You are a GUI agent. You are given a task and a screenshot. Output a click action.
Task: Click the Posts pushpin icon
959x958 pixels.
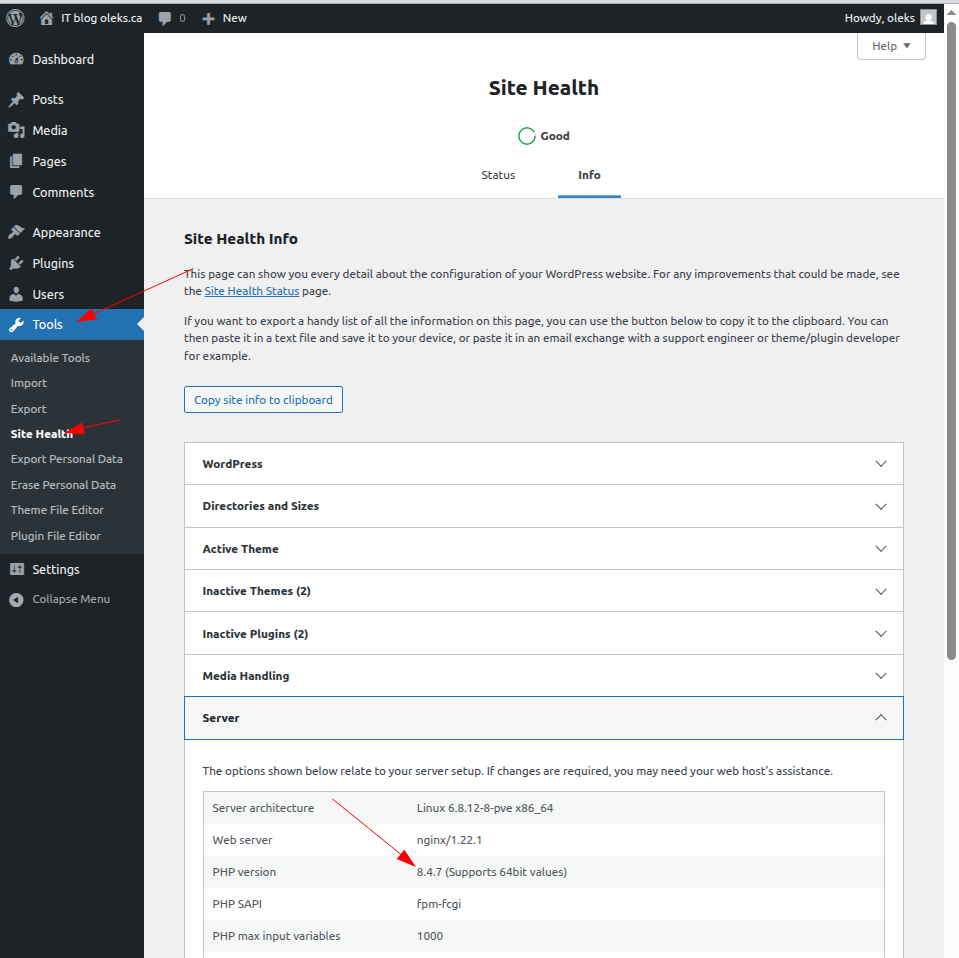[x=17, y=99]
